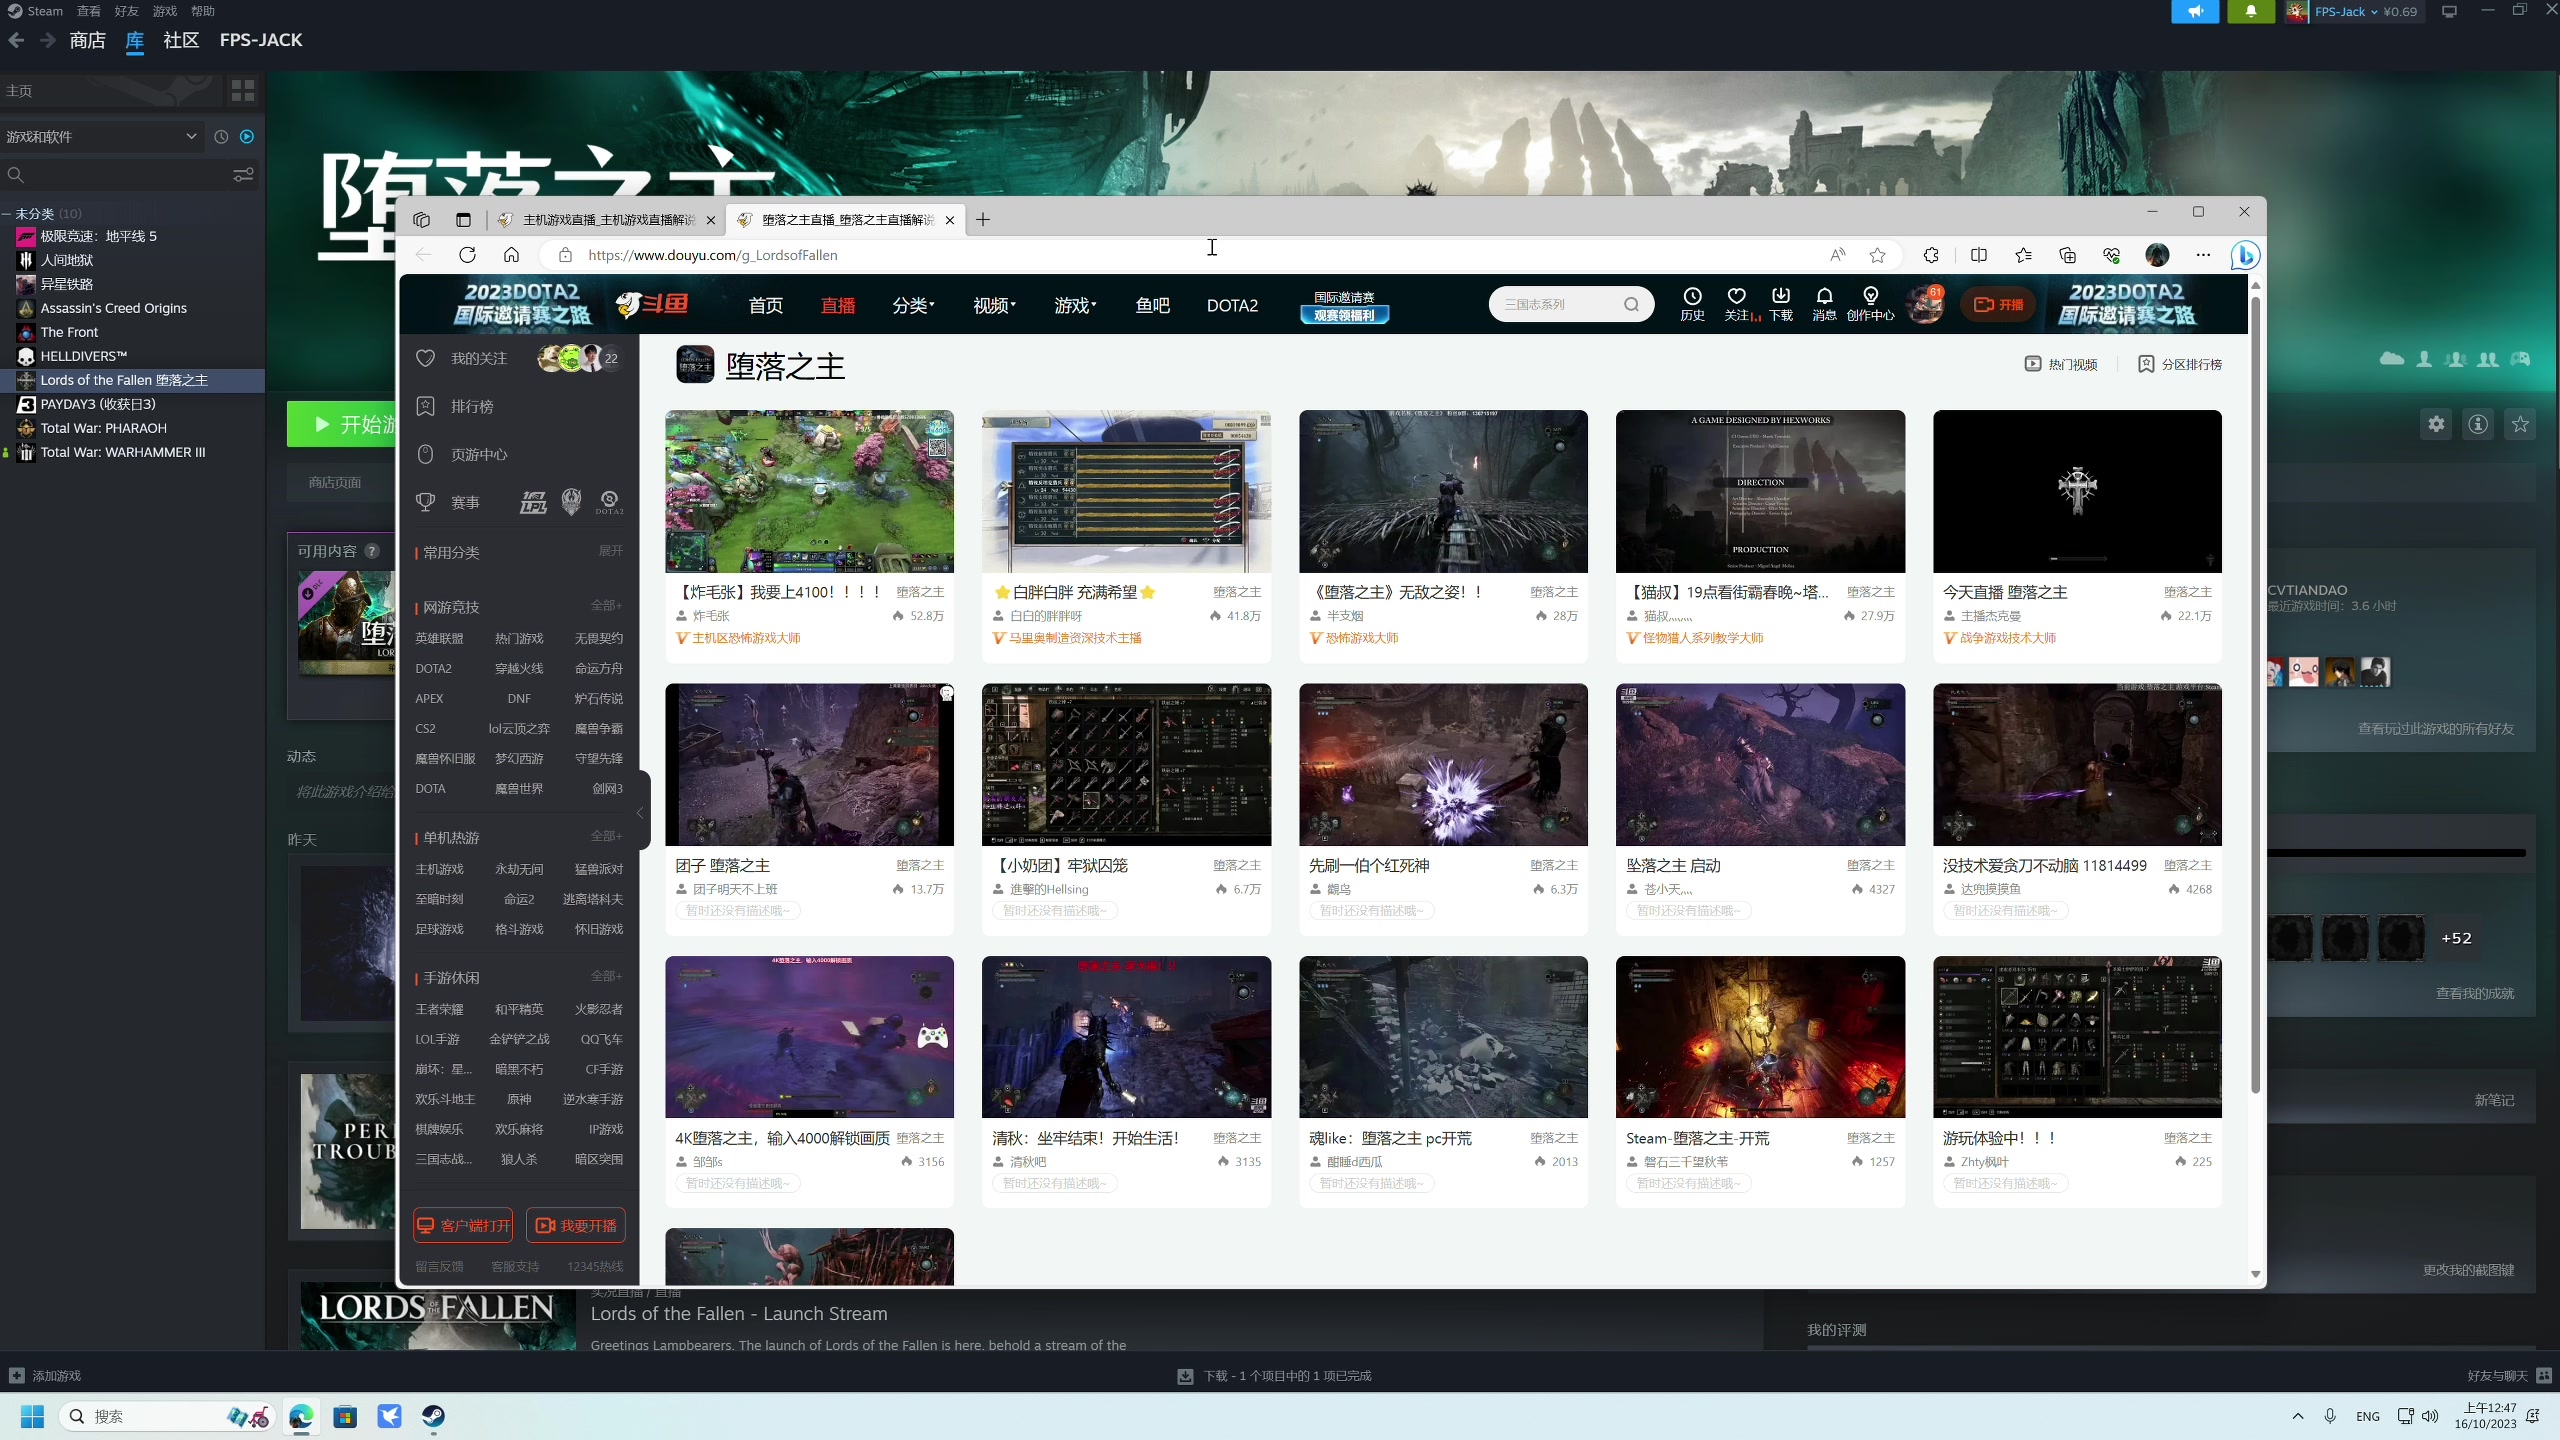Click the refresh icon in the browser toolbar

467,255
